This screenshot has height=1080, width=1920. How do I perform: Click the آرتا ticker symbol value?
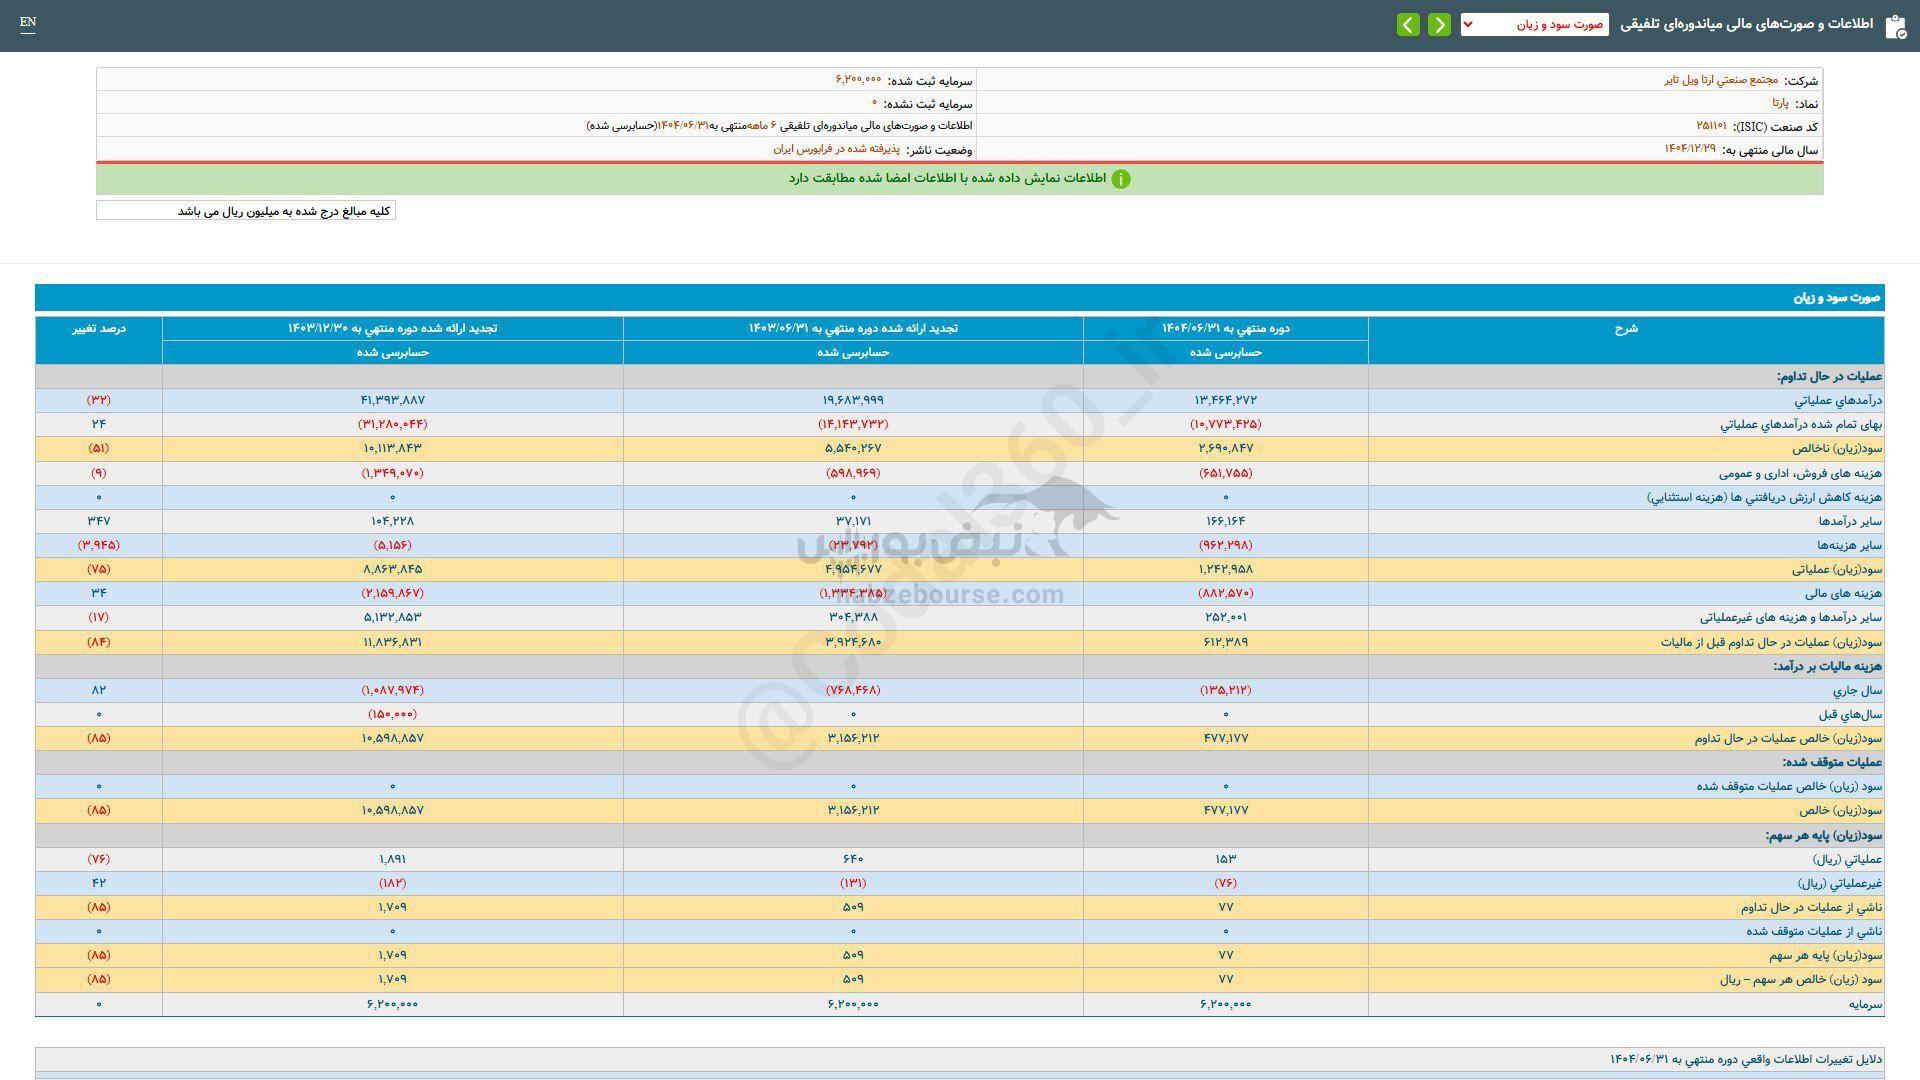click(1780, 103)
